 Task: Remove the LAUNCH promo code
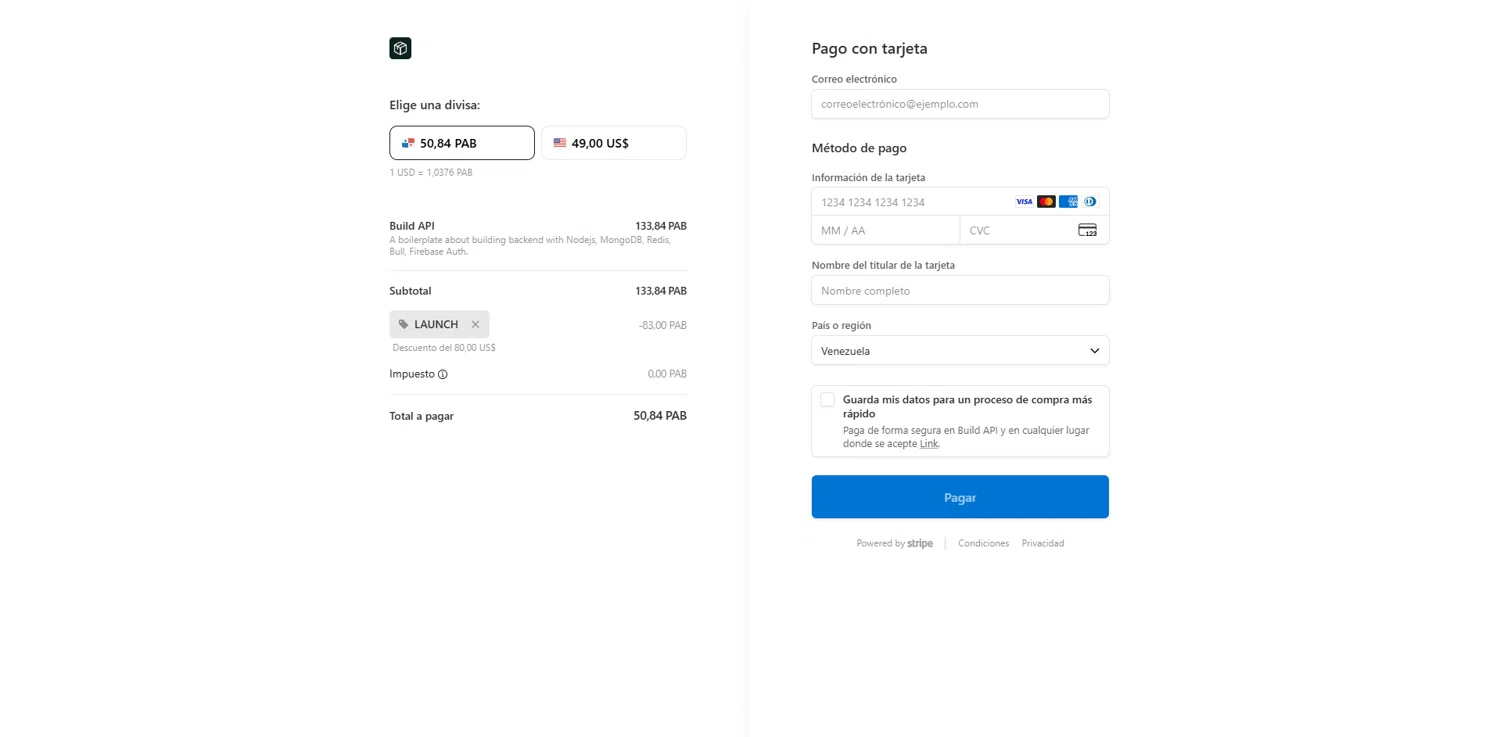475,324
